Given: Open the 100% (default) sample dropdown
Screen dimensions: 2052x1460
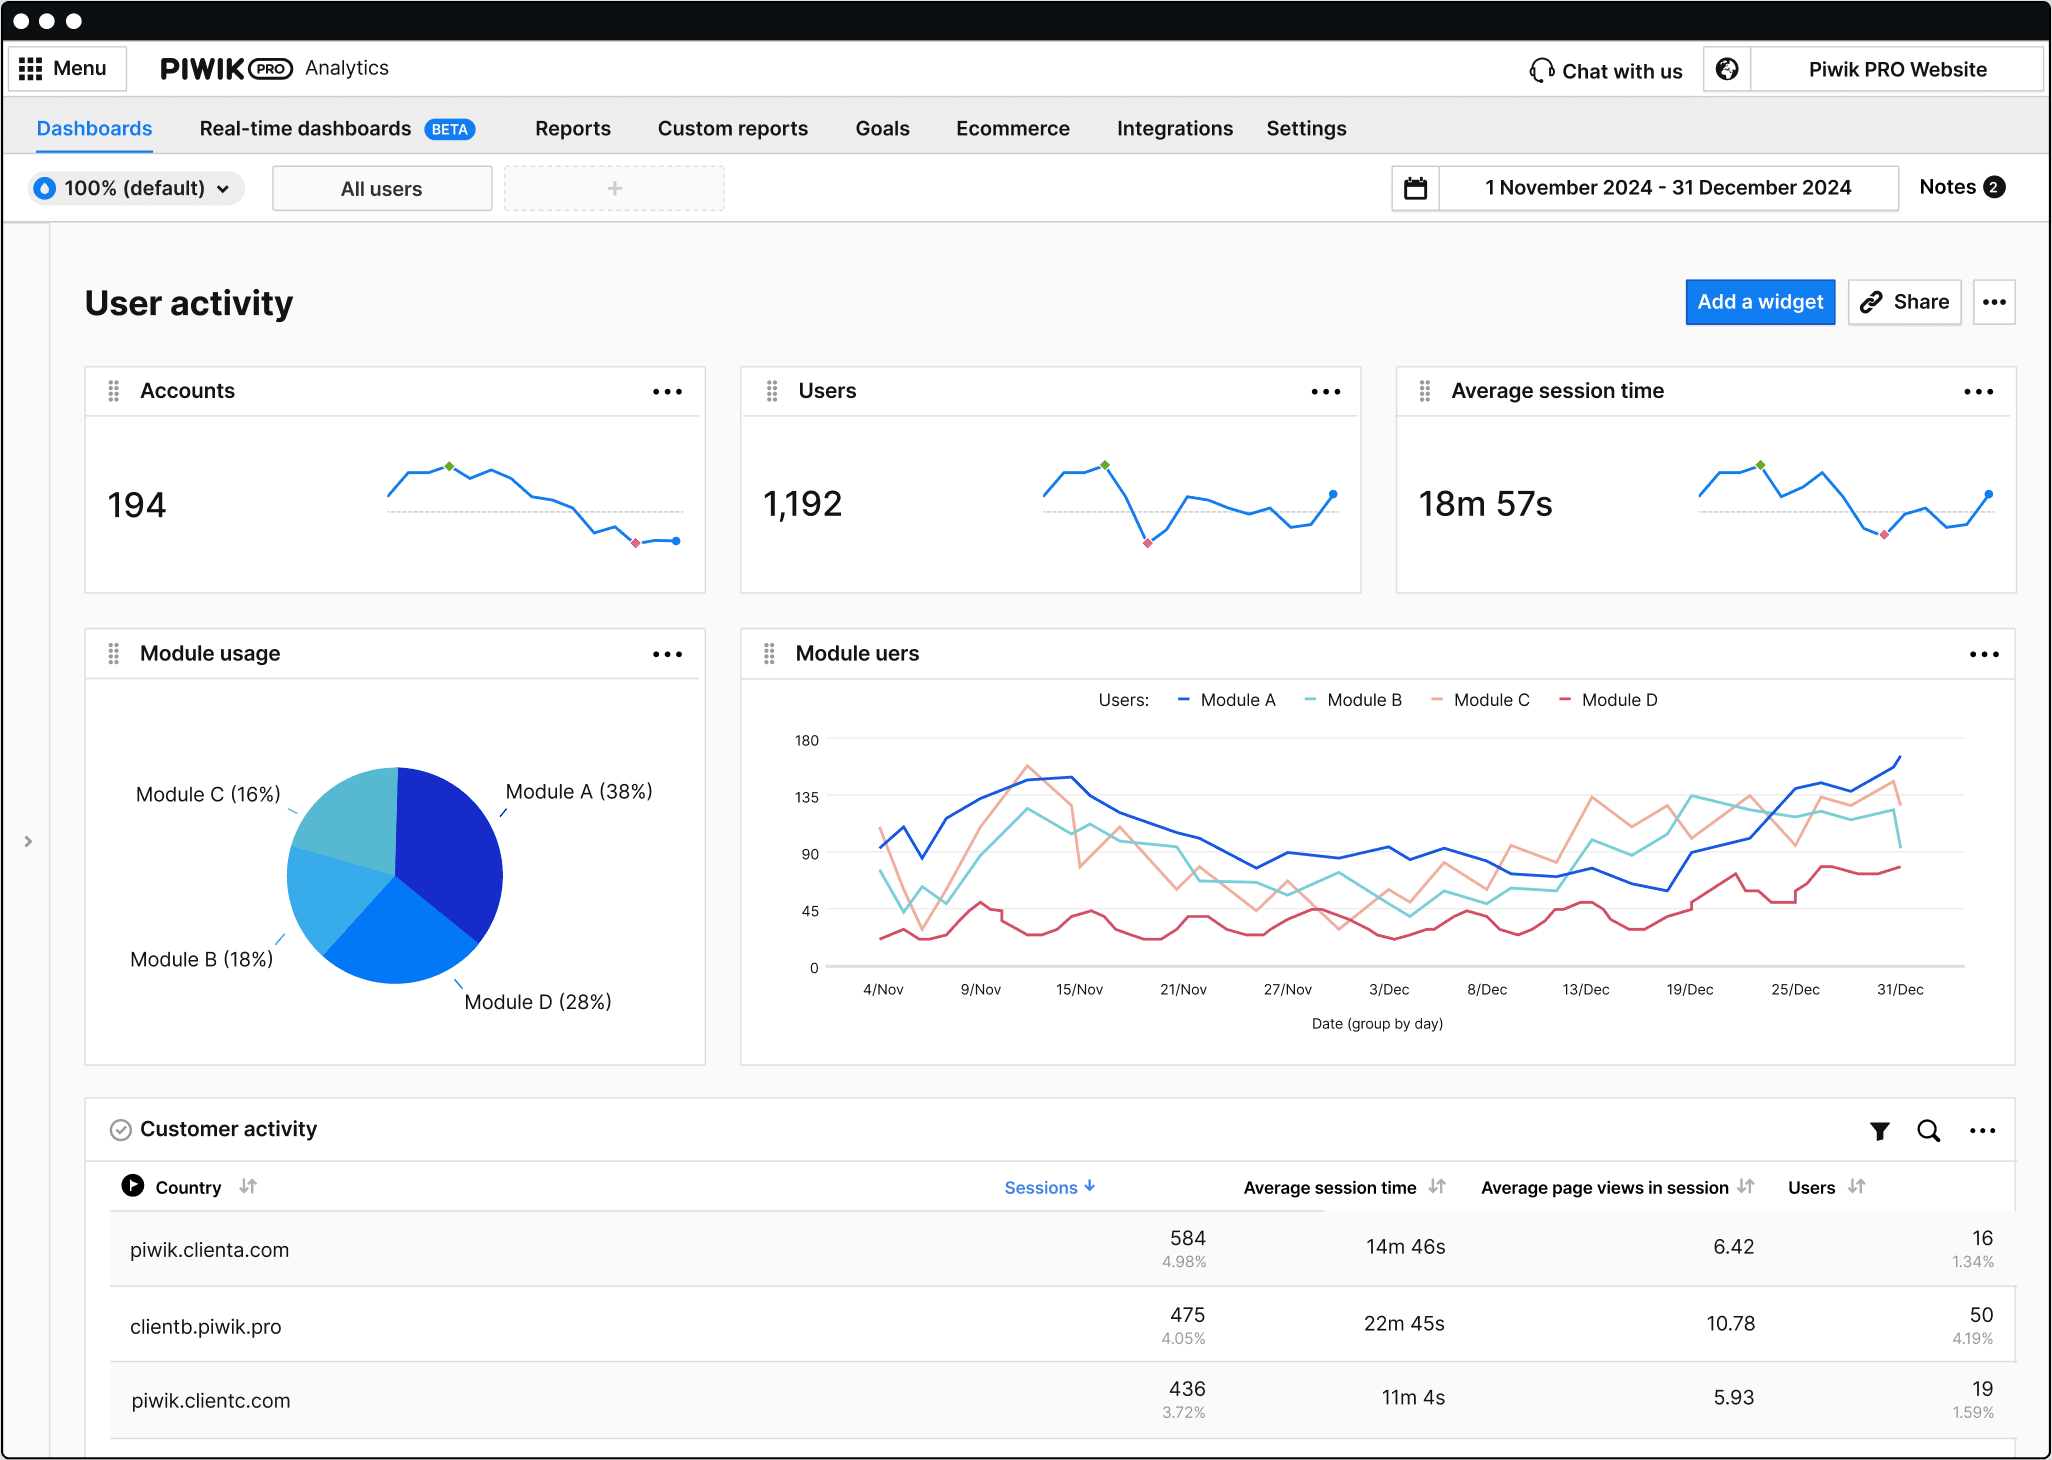Looking at the screenshot, I should coord(135,187).
